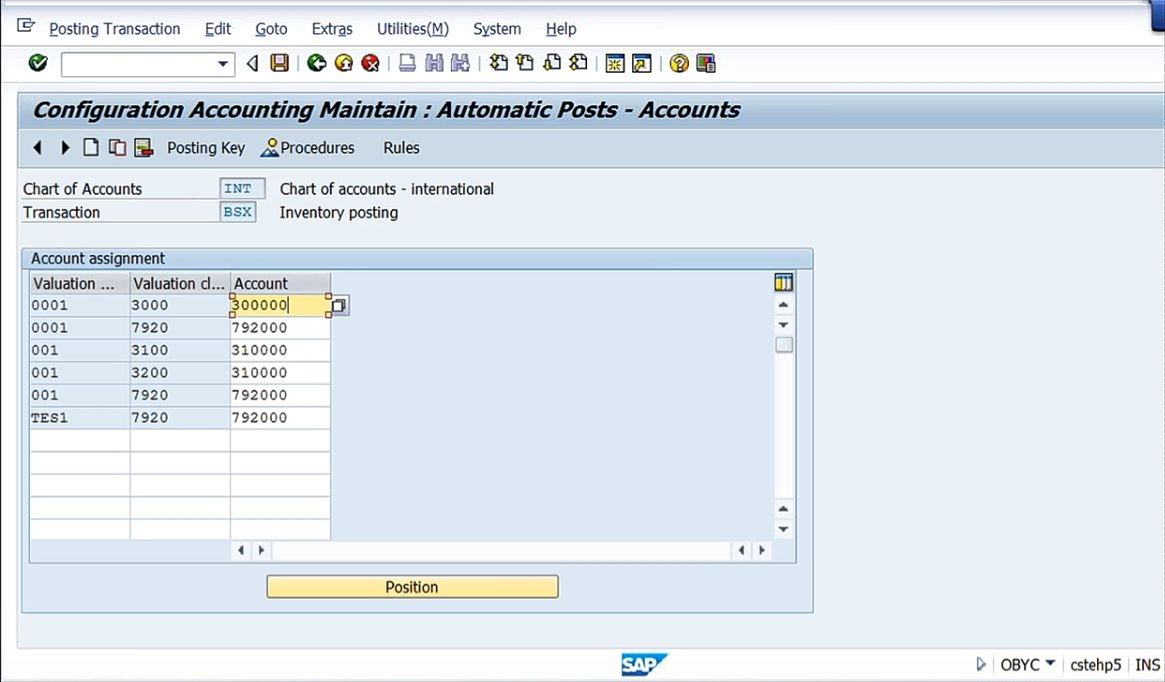Screen dimensions: 1165x682
Task: Select the TES1 valuation modifier cell
Action: coord(79,418)
